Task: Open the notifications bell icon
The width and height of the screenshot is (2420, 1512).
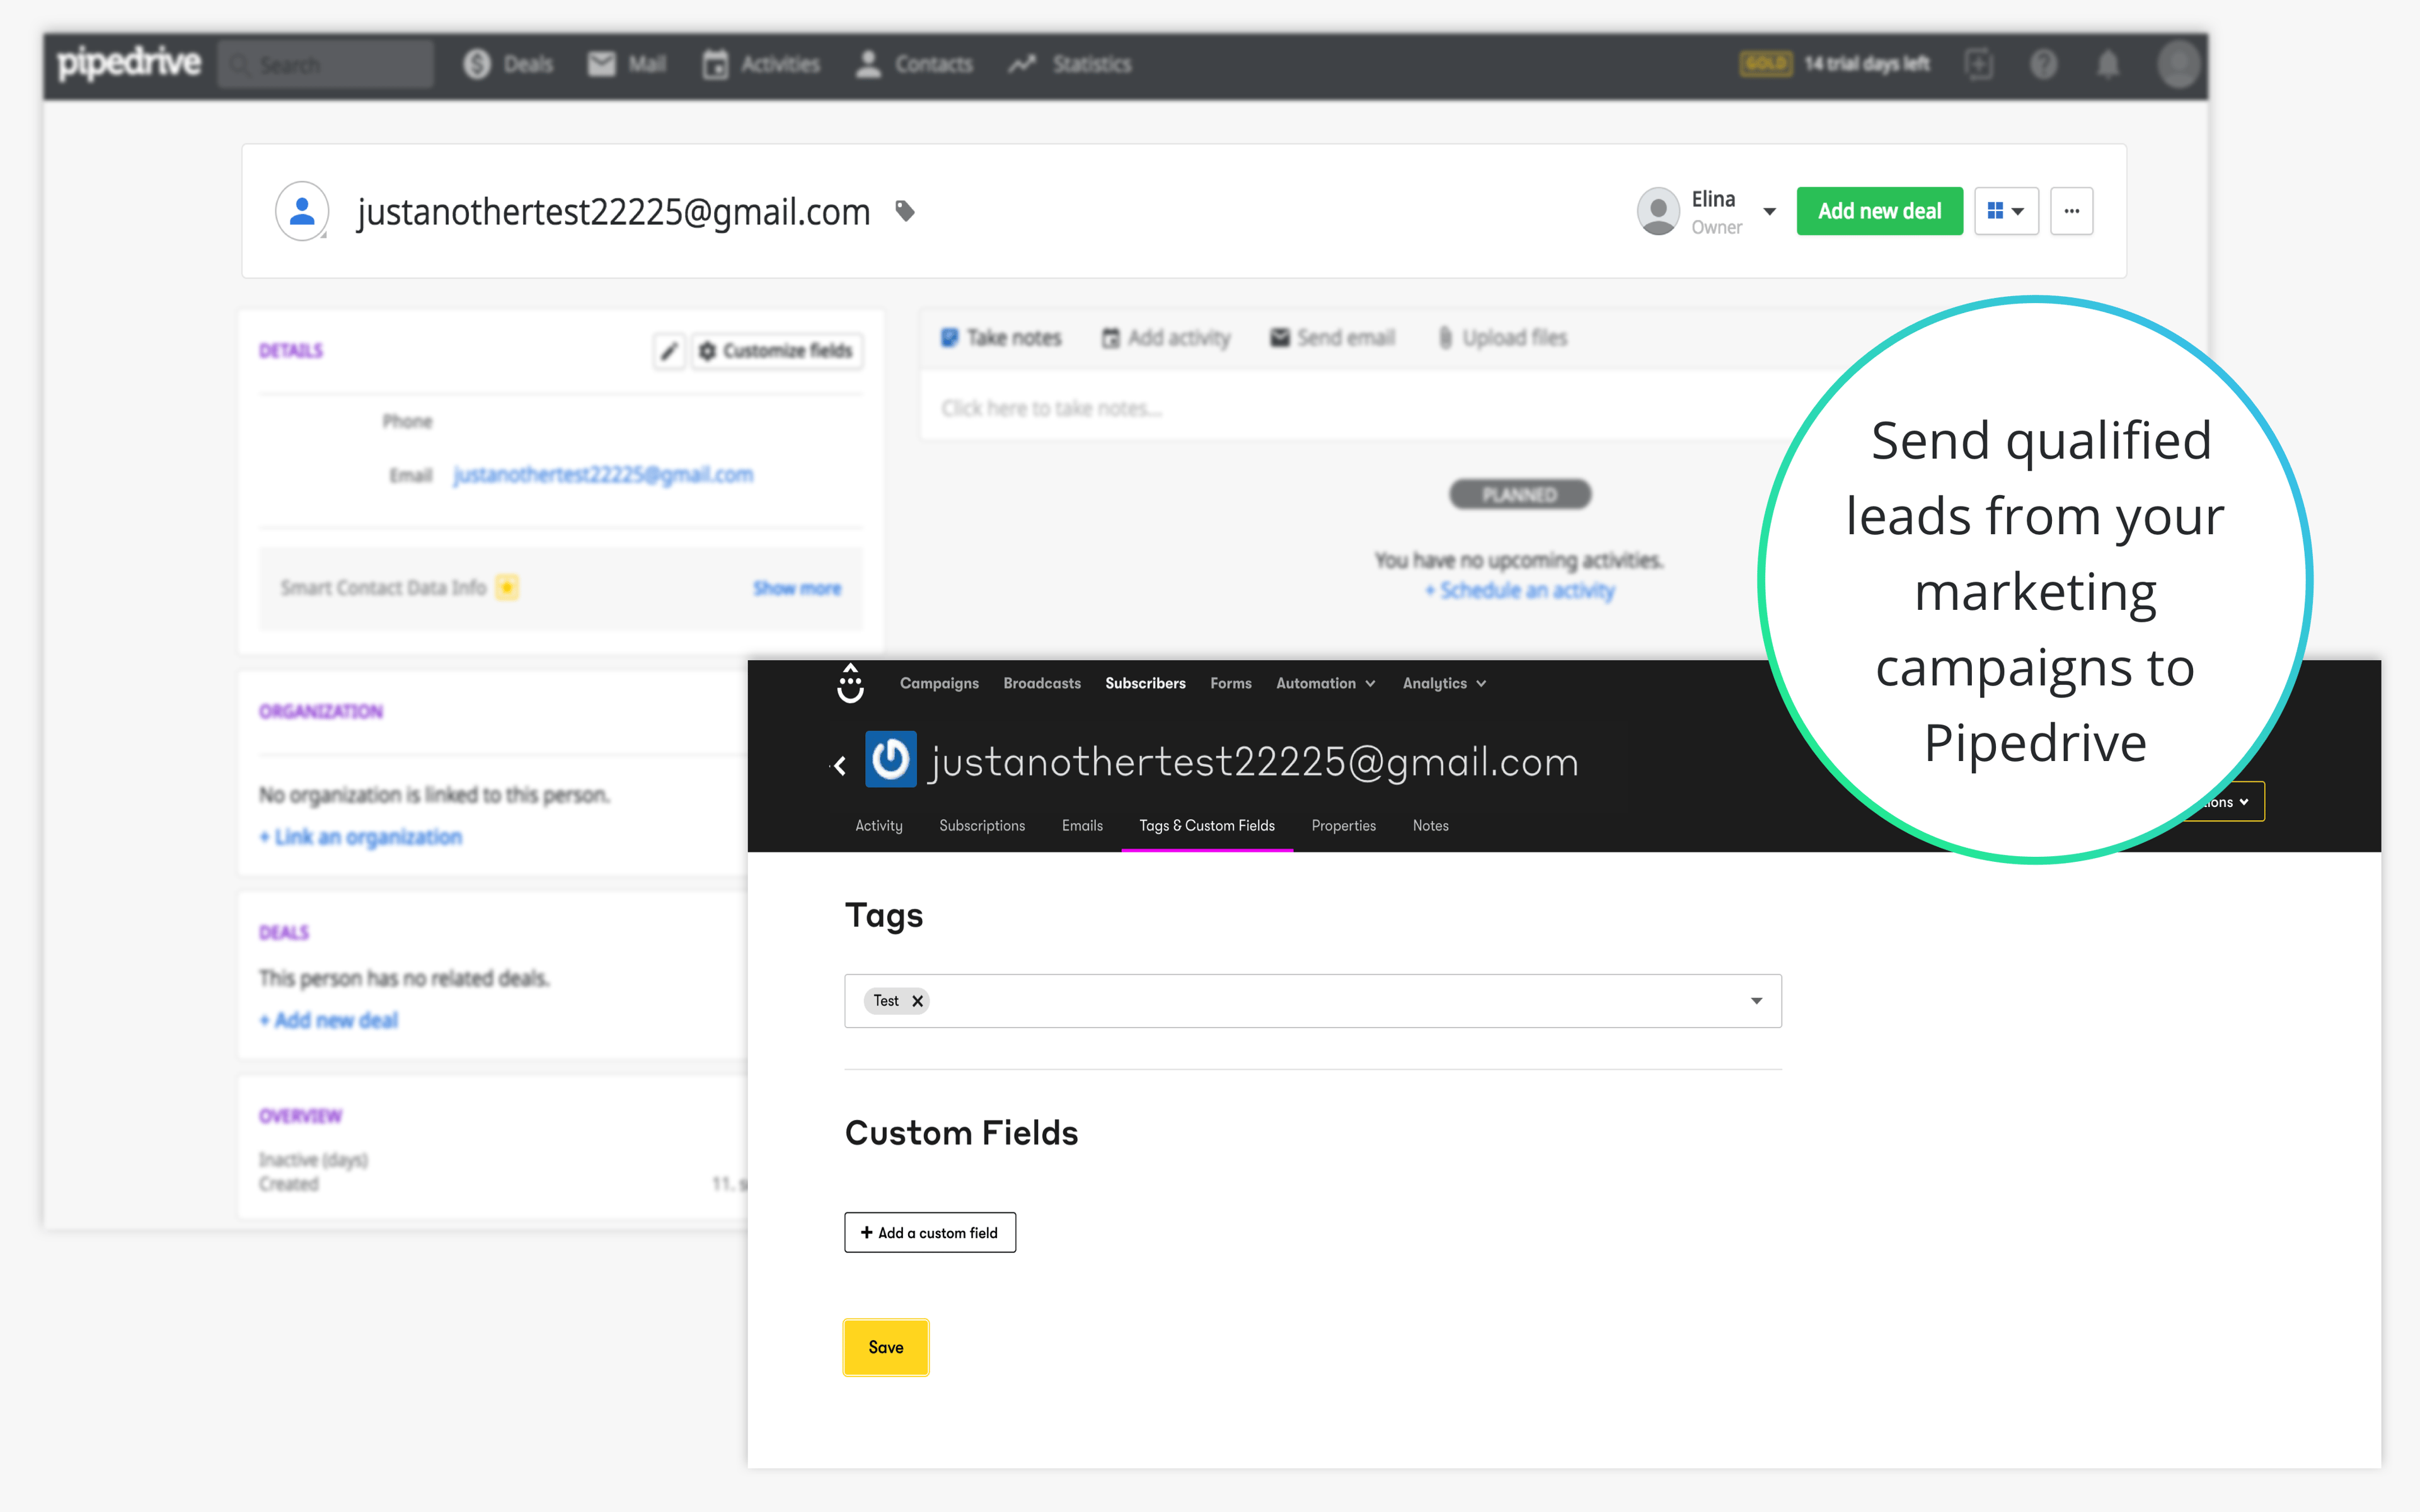Action: pyautogui.click(x=2108, y=64)
